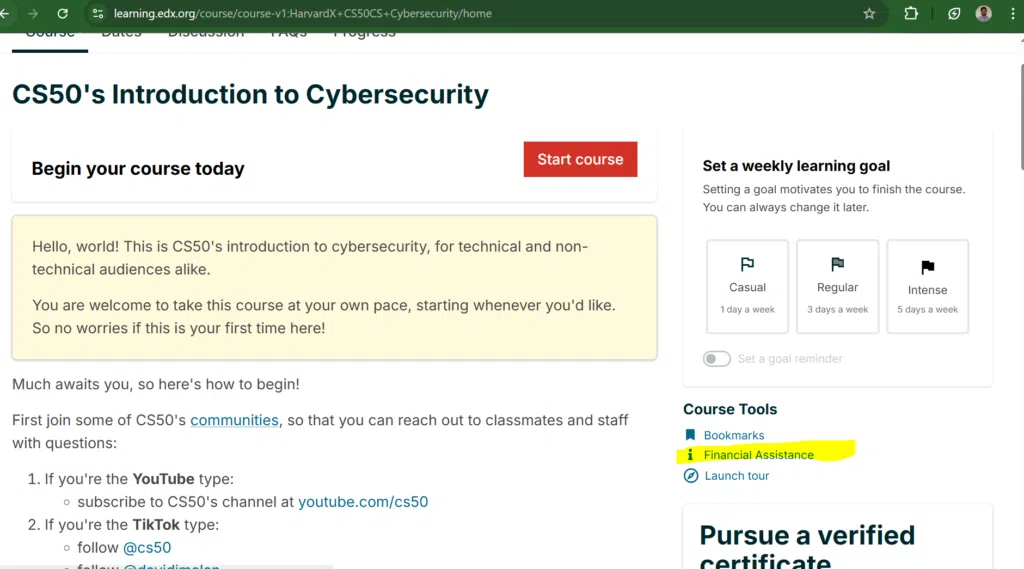Open the youtube.com/cs50 link
Image resolution: width=1024 pixels, height=569 pixels.
pyautogui.click(x=363, y=502)
